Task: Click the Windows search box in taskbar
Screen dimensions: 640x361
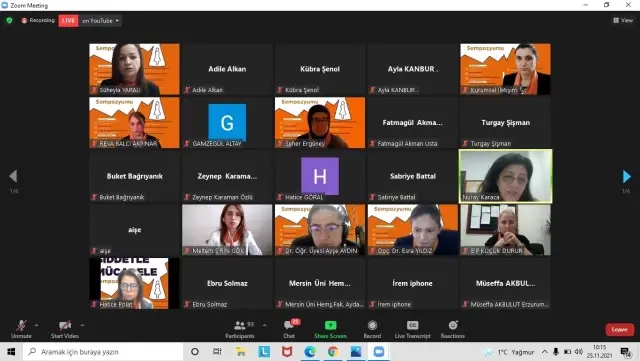Action: pyautogui.click(x=103, y=352)
